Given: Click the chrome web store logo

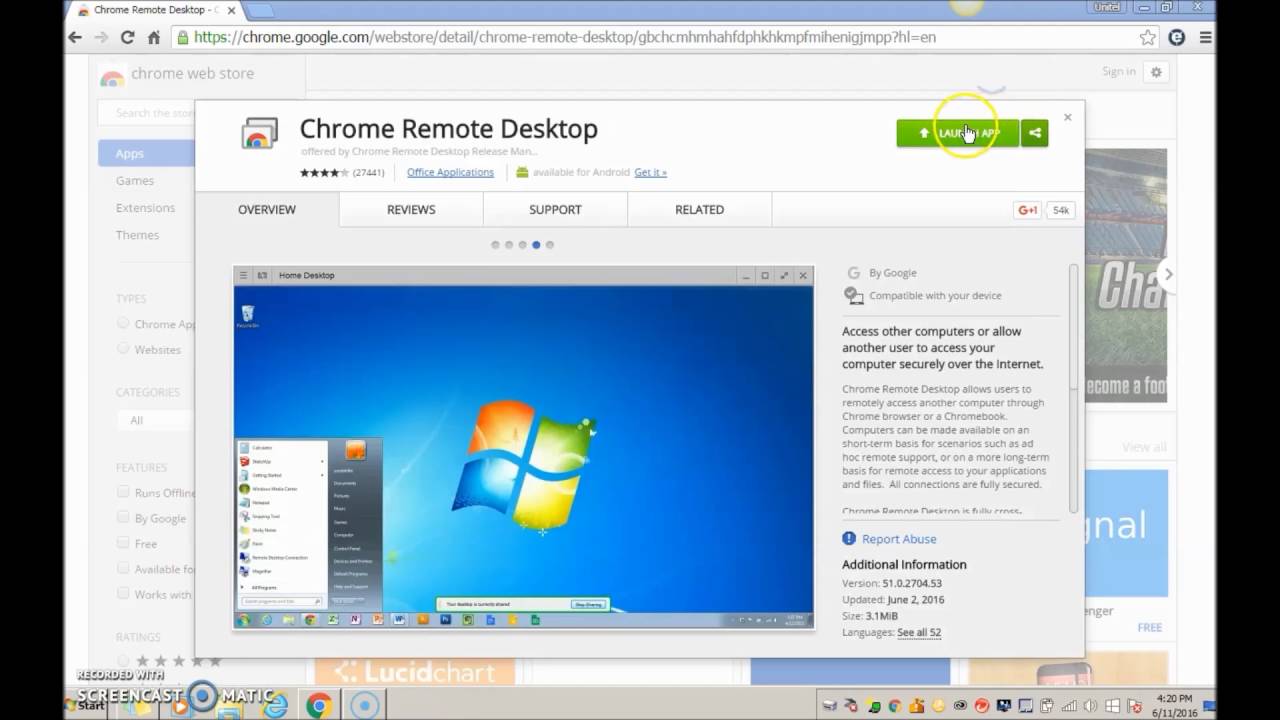Looking at the screenshot, I should 177,74.
